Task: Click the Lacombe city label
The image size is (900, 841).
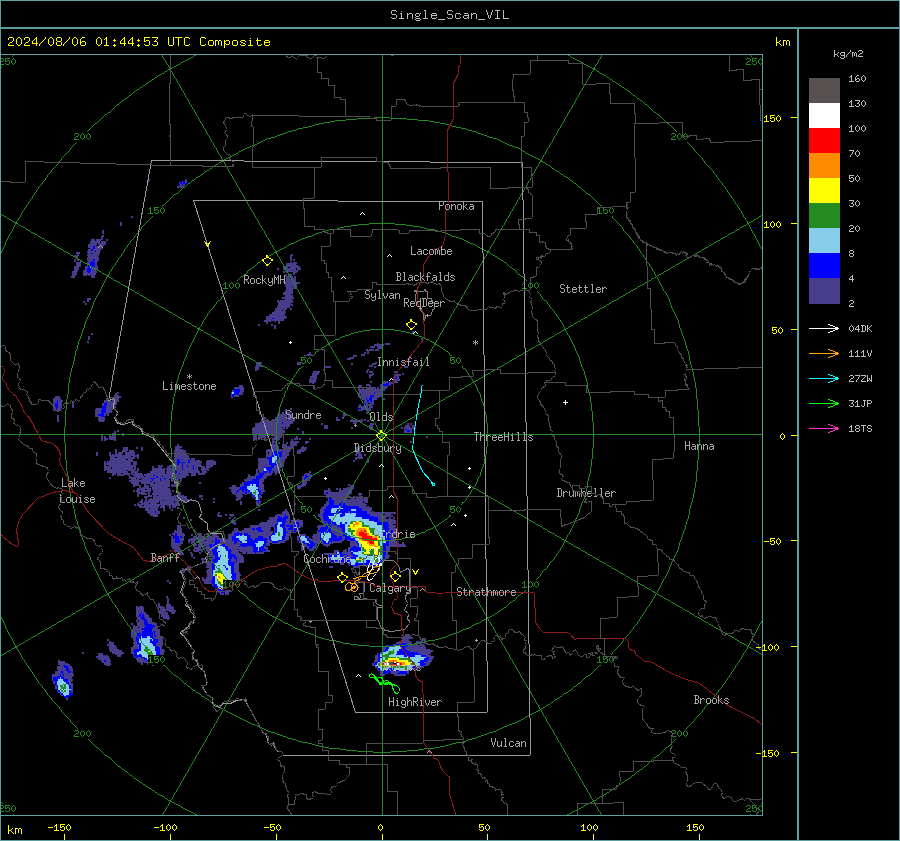Action: coord(431,251)
